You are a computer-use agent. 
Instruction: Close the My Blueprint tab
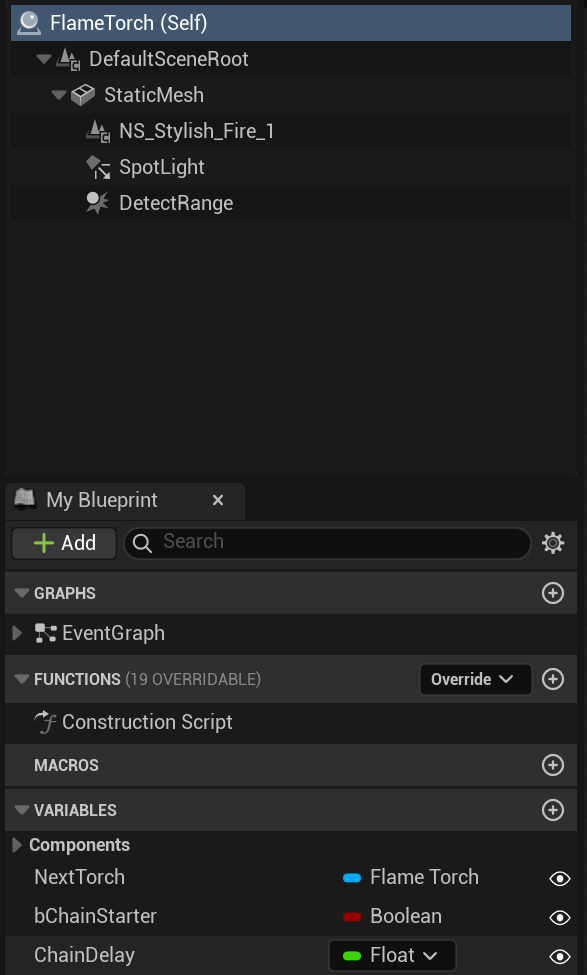pos(218,500)
